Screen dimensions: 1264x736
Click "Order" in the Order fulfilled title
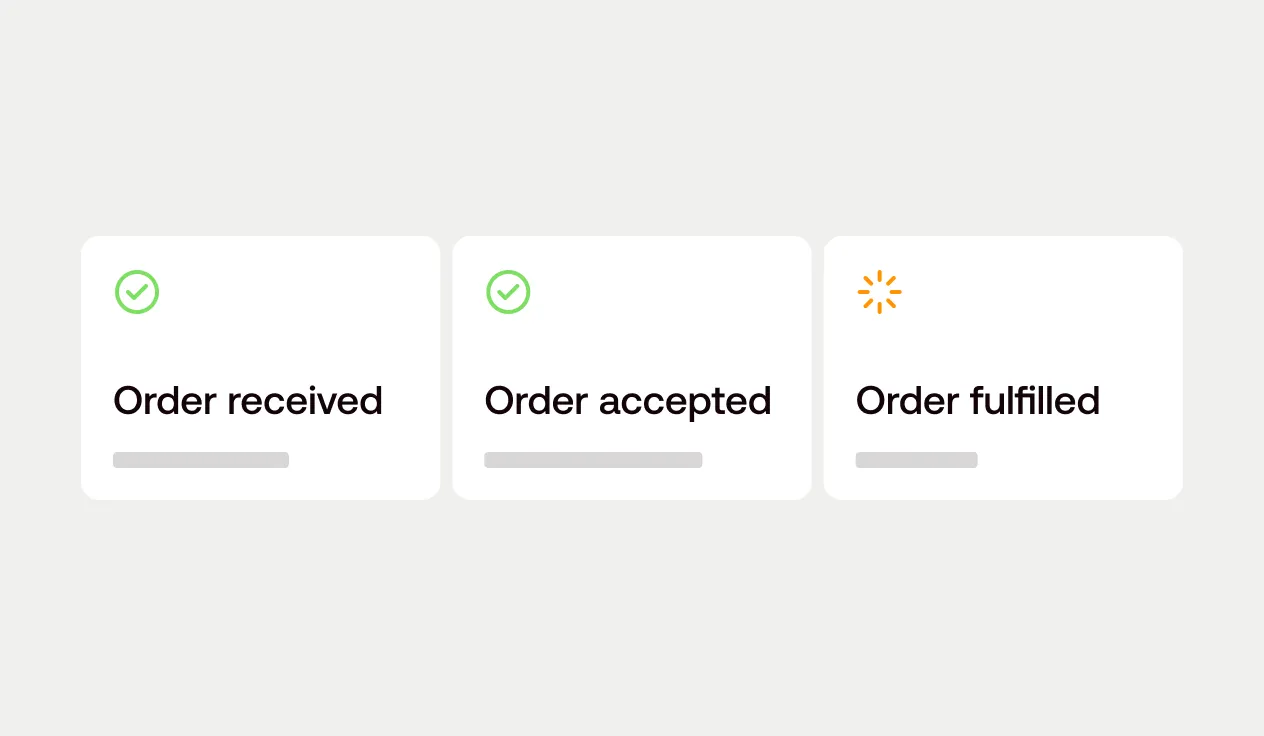907,401
